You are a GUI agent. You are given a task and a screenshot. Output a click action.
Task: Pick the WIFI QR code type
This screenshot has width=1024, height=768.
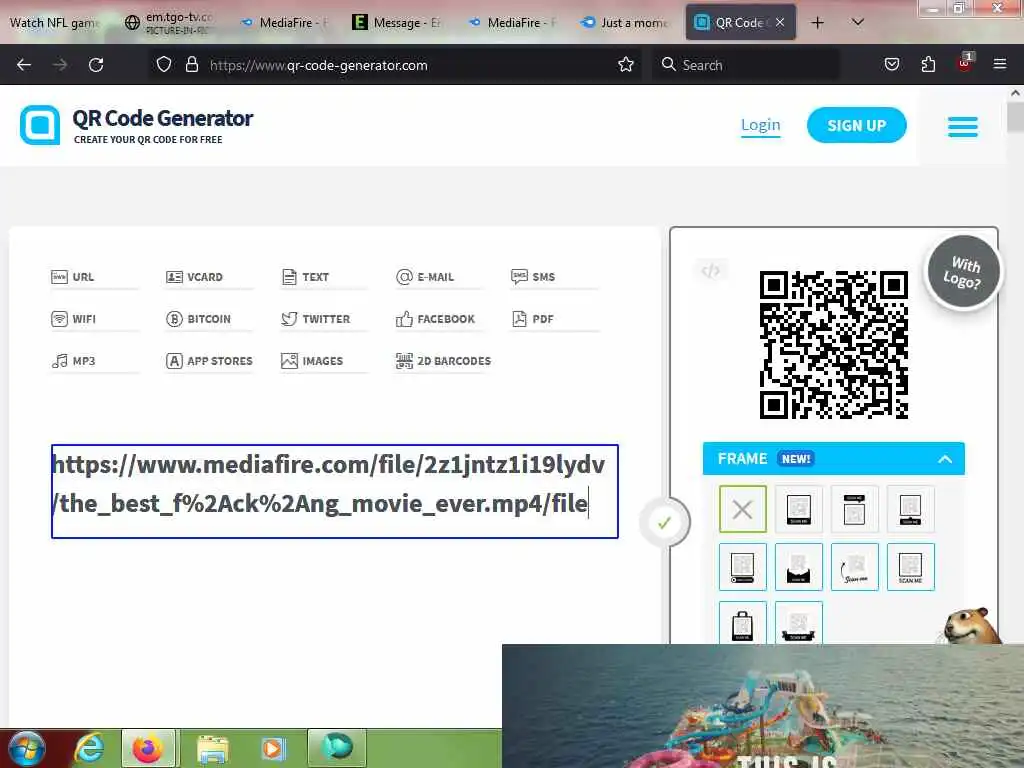(73, 319)
